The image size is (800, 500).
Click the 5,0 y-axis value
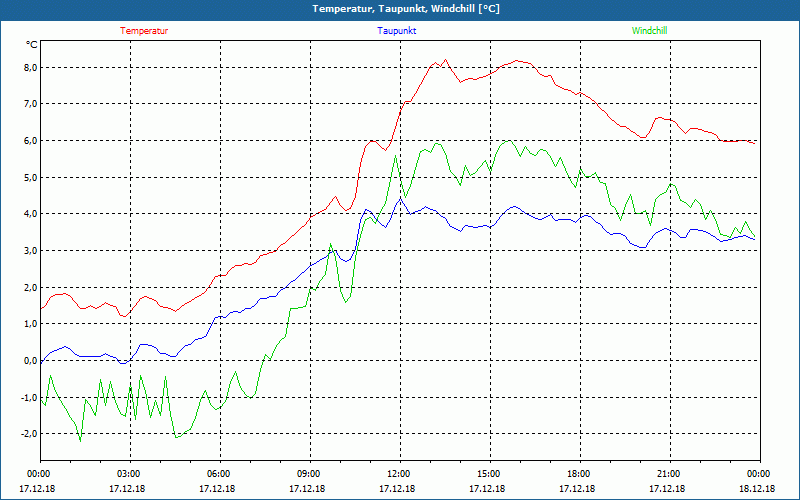[30, 178]
